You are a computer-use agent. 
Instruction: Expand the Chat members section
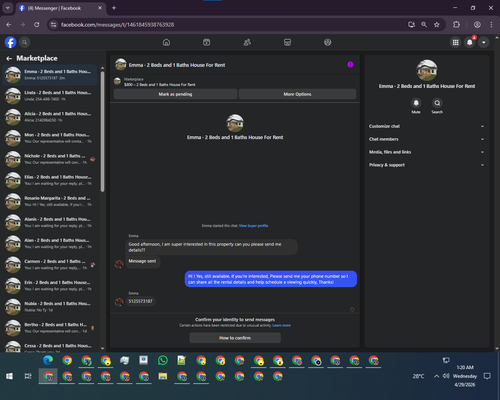tap(426, 139)
